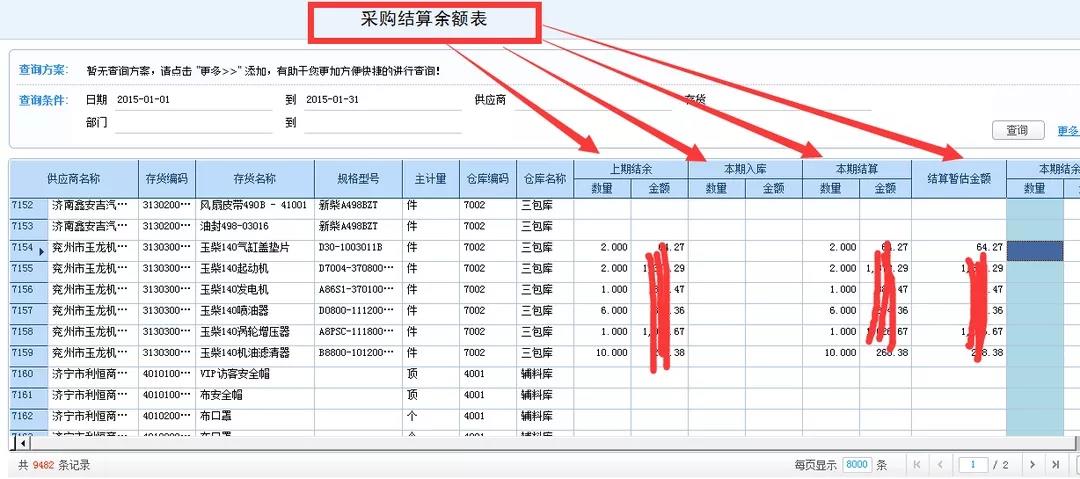Click the end date field 2015-01-31
Image resolution: width=1080 pixels, height=479 pixels.
pyautogui.click(x=382, y=100)
